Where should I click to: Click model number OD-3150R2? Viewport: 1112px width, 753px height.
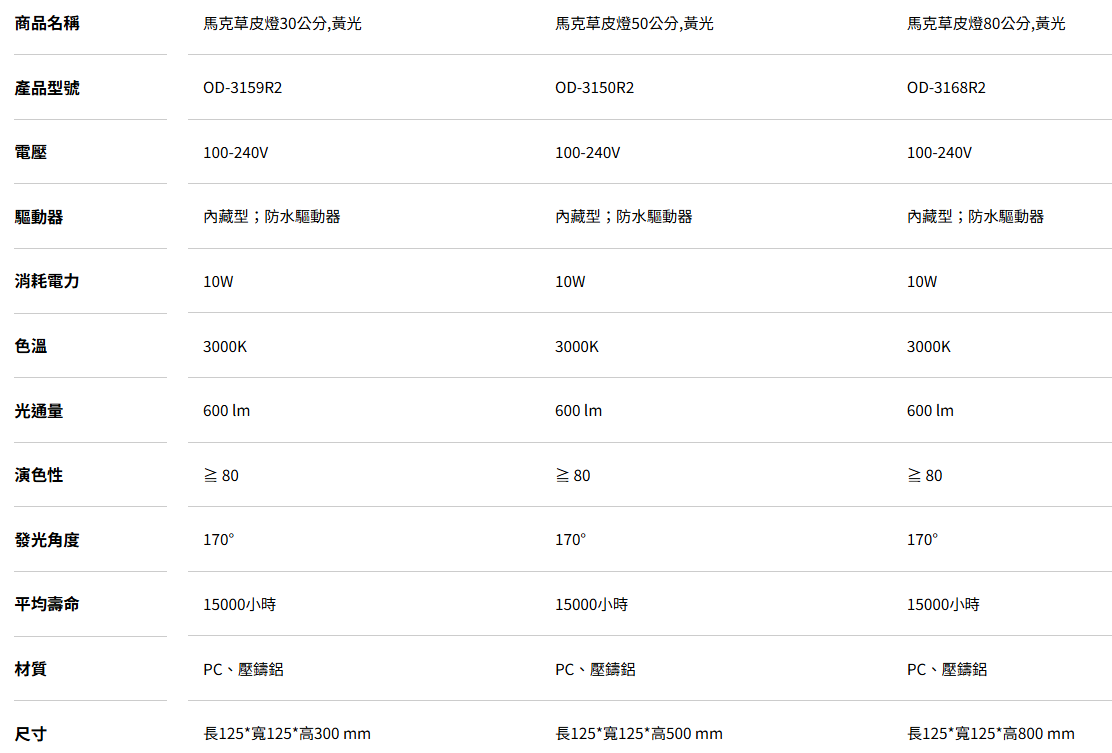click(x=595, y=88)
